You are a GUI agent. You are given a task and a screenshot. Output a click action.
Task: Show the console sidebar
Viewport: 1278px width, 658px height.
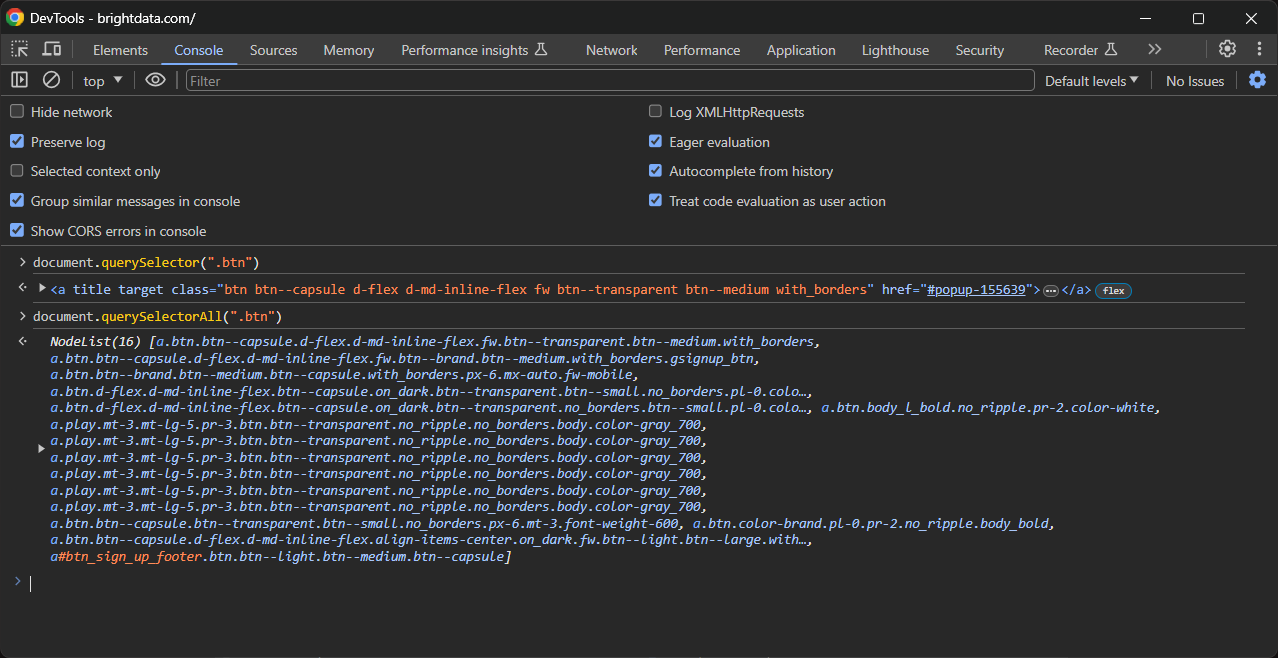point(18,80)
